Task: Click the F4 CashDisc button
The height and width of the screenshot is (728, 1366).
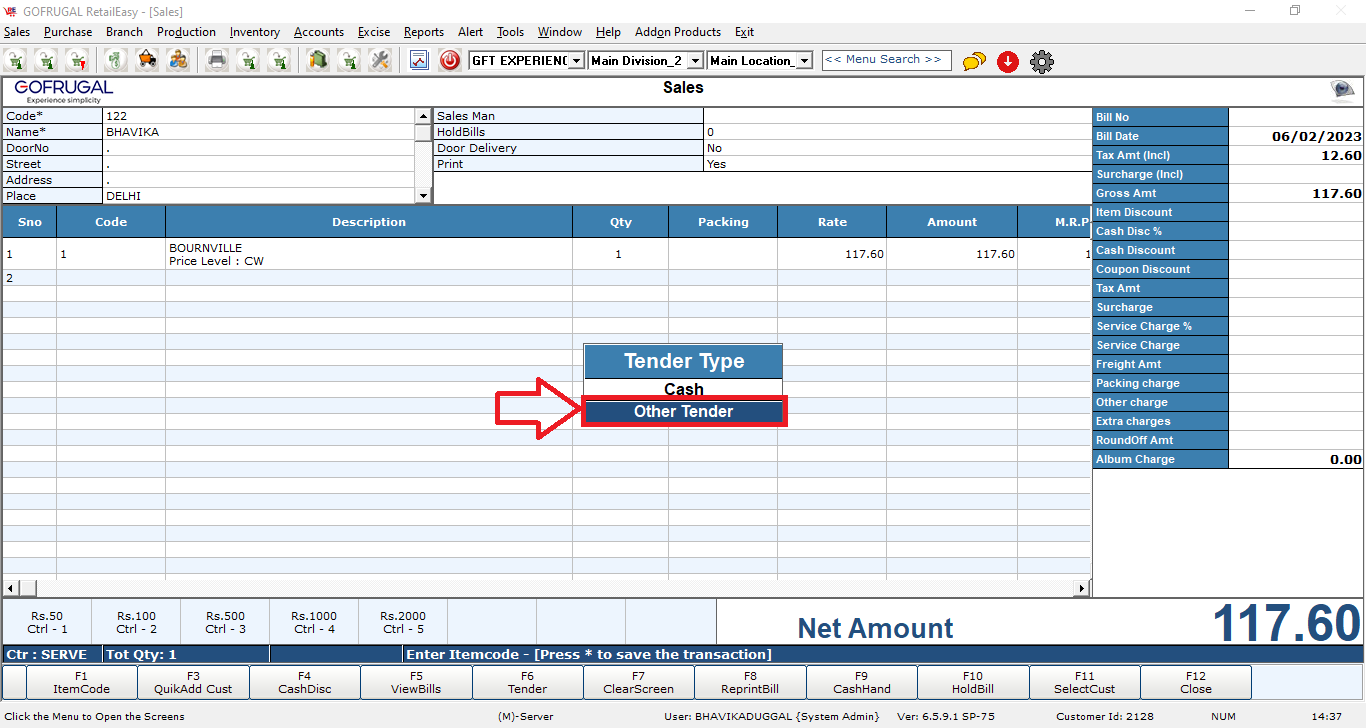Action: click(304, 682)
